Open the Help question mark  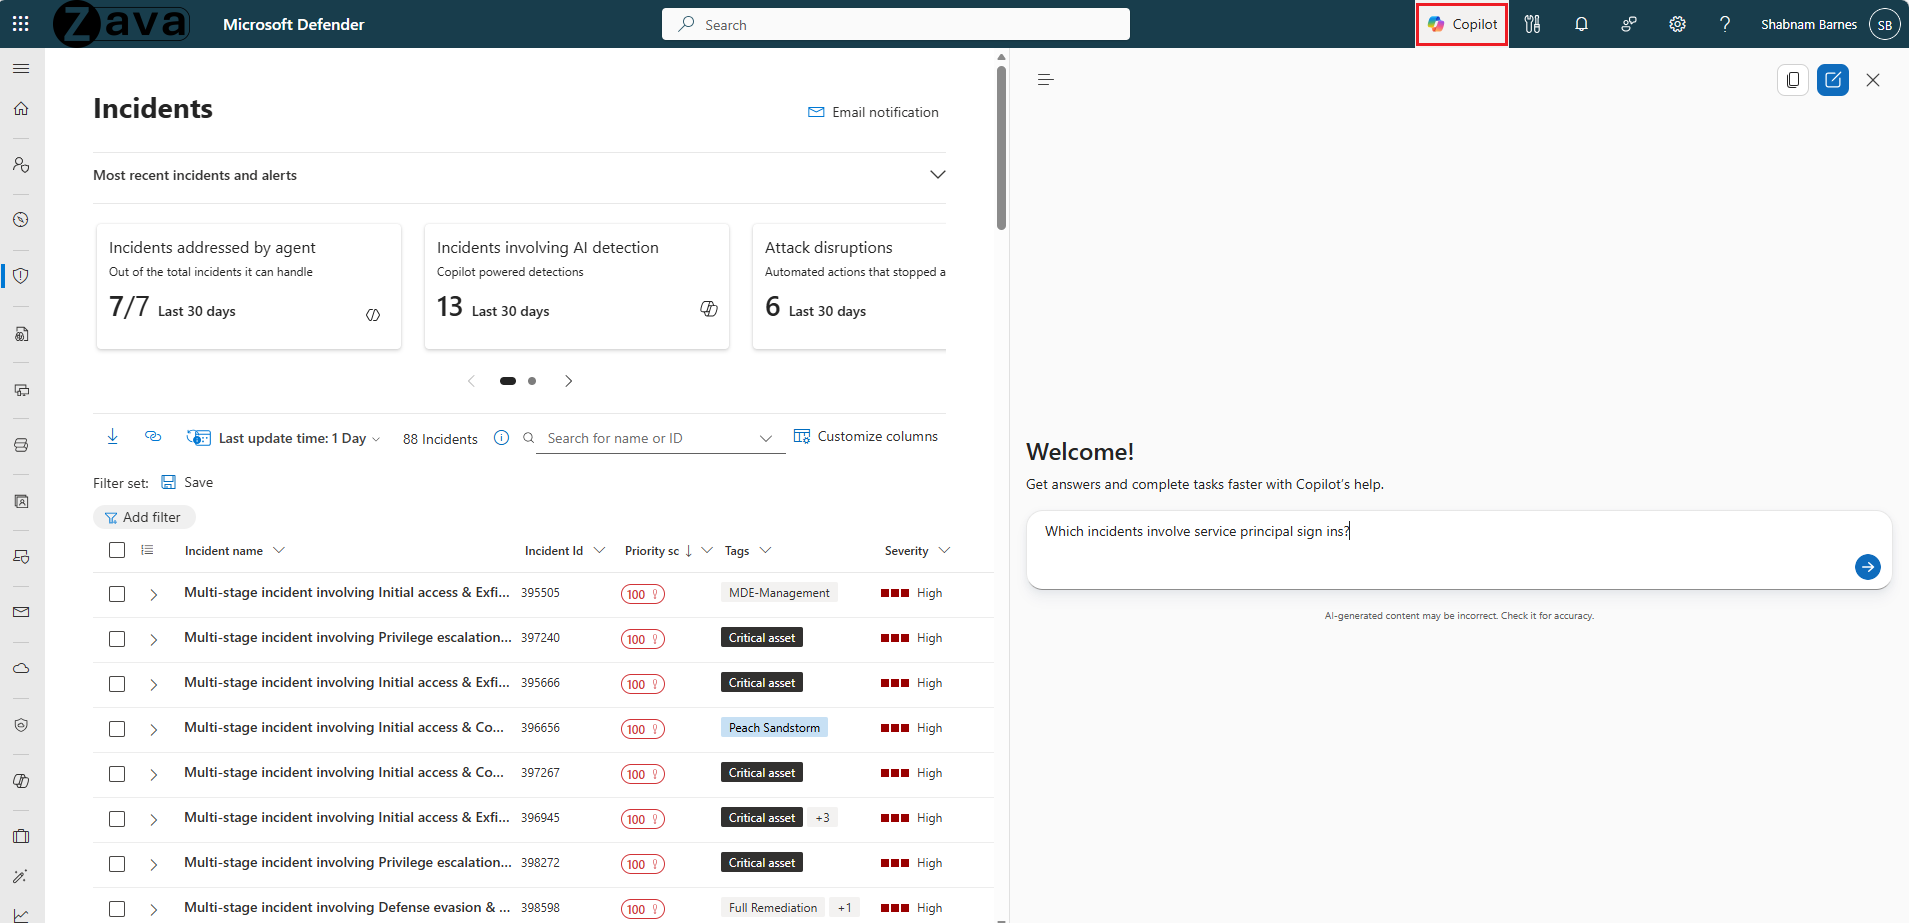pos(1725,24)
